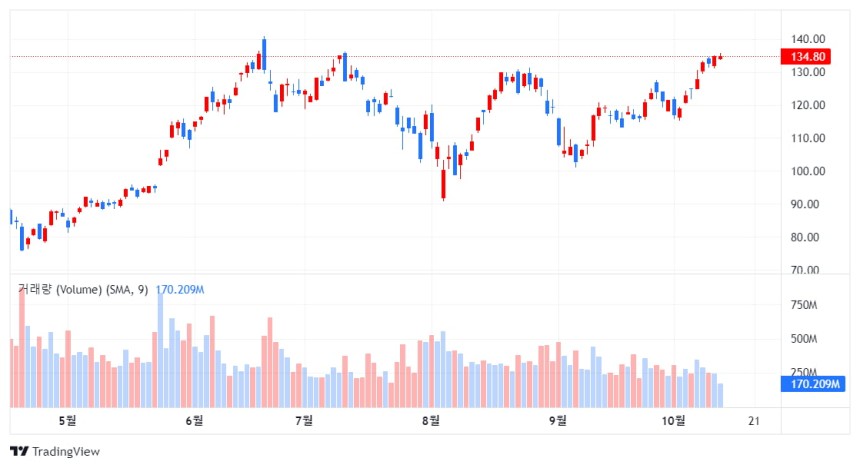Click the 5월 label on time axis
Screen dimensions: 860x468
[67, 421]
